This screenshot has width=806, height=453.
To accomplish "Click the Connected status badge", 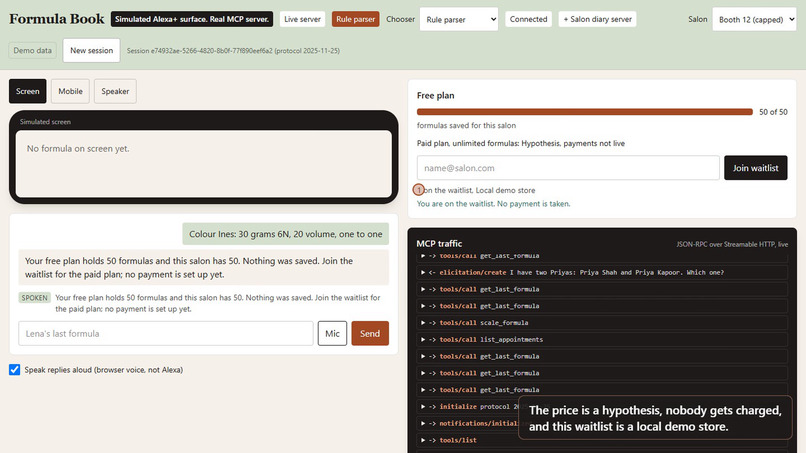I will (528, 19).
